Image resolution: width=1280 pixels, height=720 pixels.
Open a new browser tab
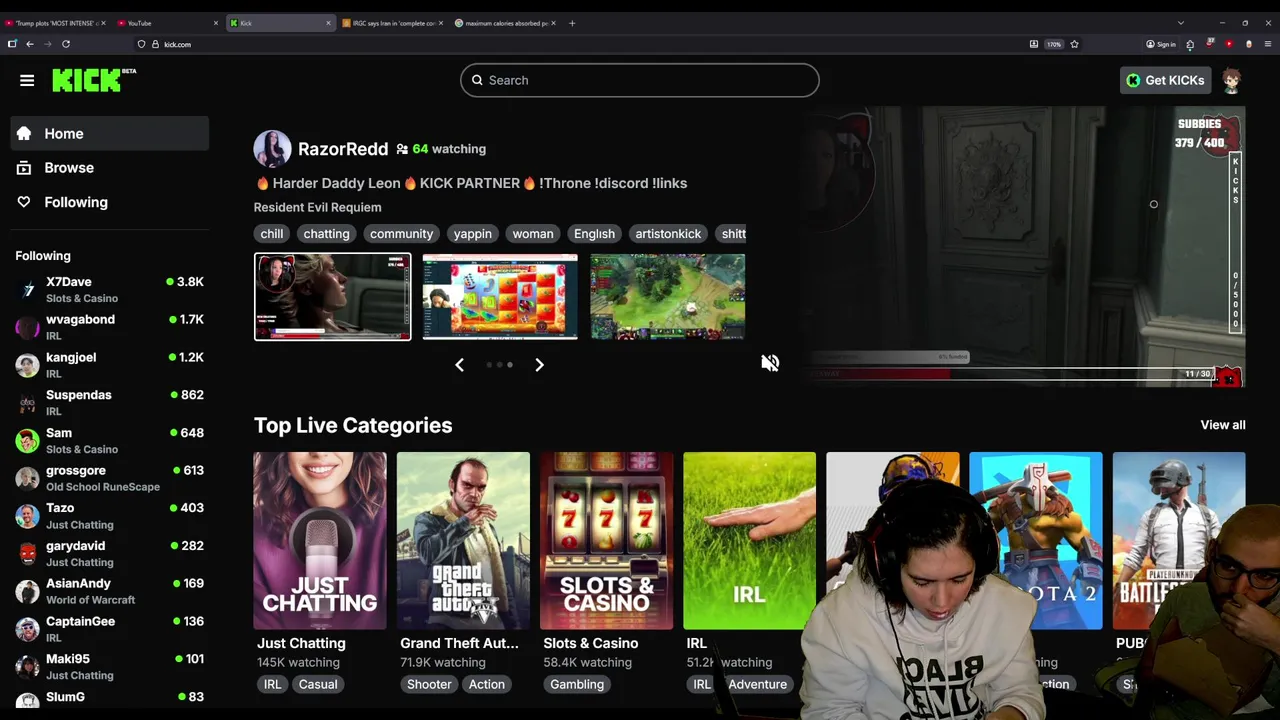[x=572, y=23]
